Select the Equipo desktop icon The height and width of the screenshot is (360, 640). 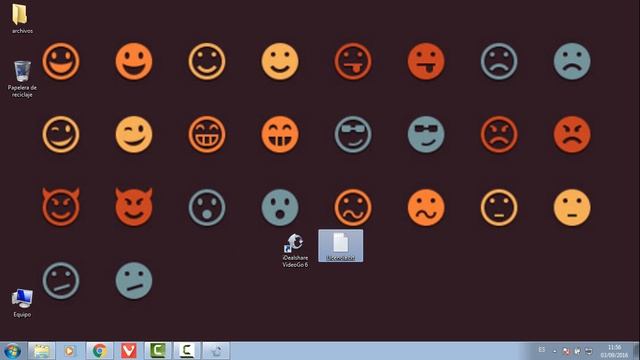point(22,302)
